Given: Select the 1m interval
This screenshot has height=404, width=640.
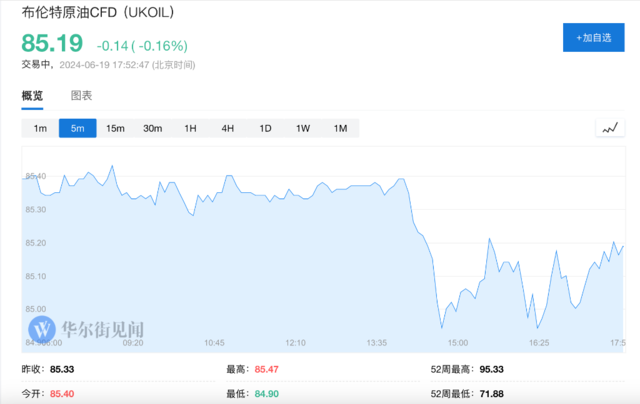Looking at the screenshot, I should 40,128.
